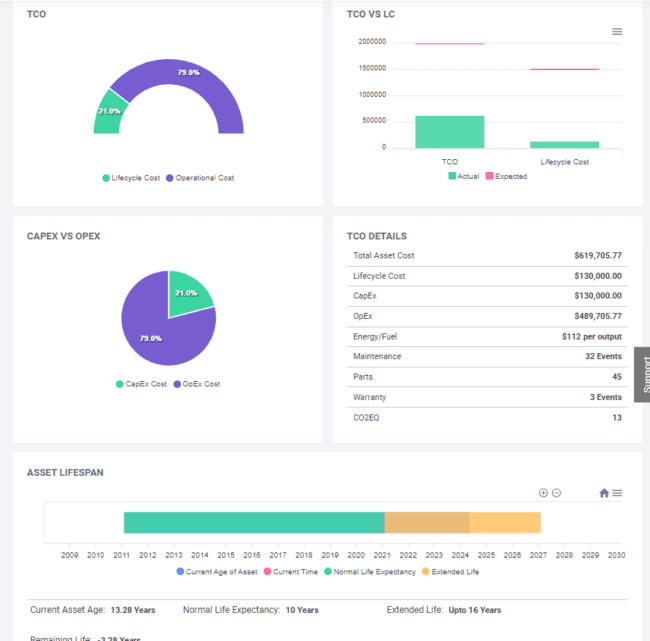This screenshot has height=641, width=650.
Task: Select OpEx value $489,705.77
Action: (598, 316)
